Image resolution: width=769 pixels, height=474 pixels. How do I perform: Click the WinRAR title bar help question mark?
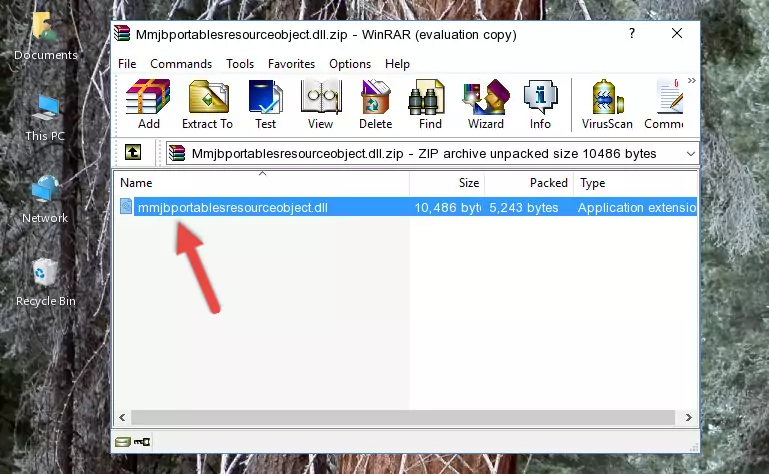coord(632,33)
